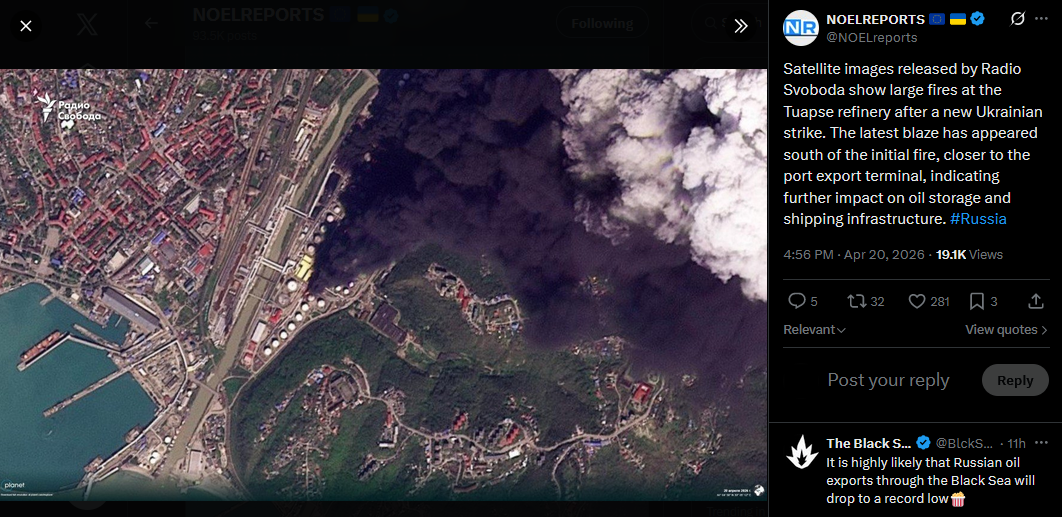Open the @NOELreports handle link
The image size is (1062, 517).
872,37
